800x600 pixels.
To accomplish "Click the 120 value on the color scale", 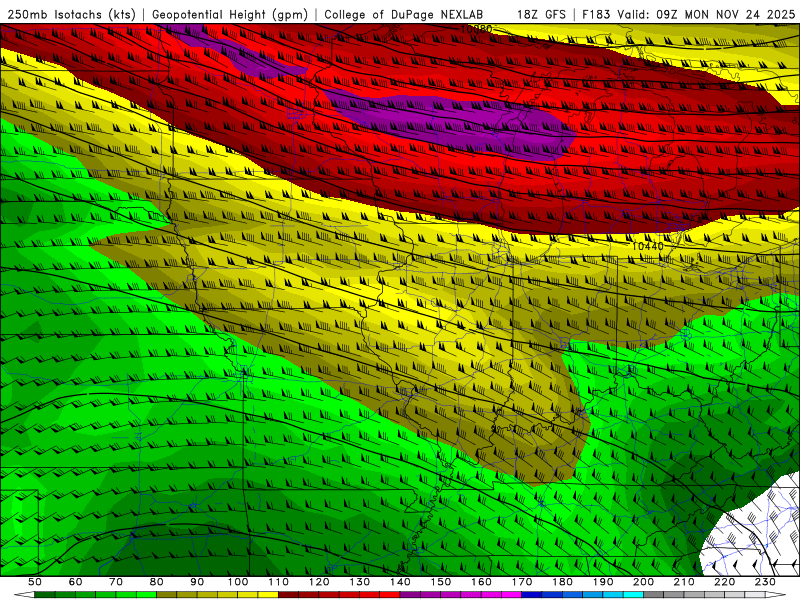I will [319, 582].
